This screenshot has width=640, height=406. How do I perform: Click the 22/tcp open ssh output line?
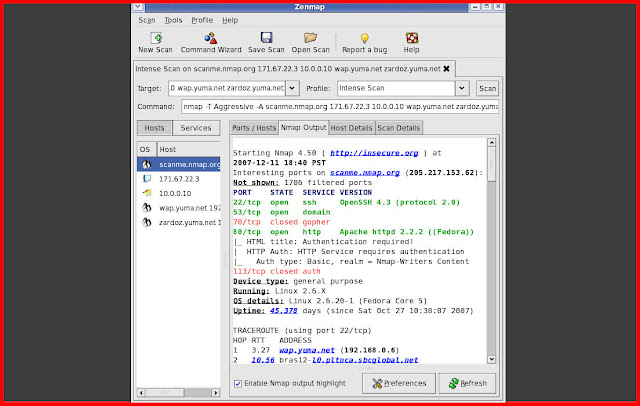click(x=347, y=202)
